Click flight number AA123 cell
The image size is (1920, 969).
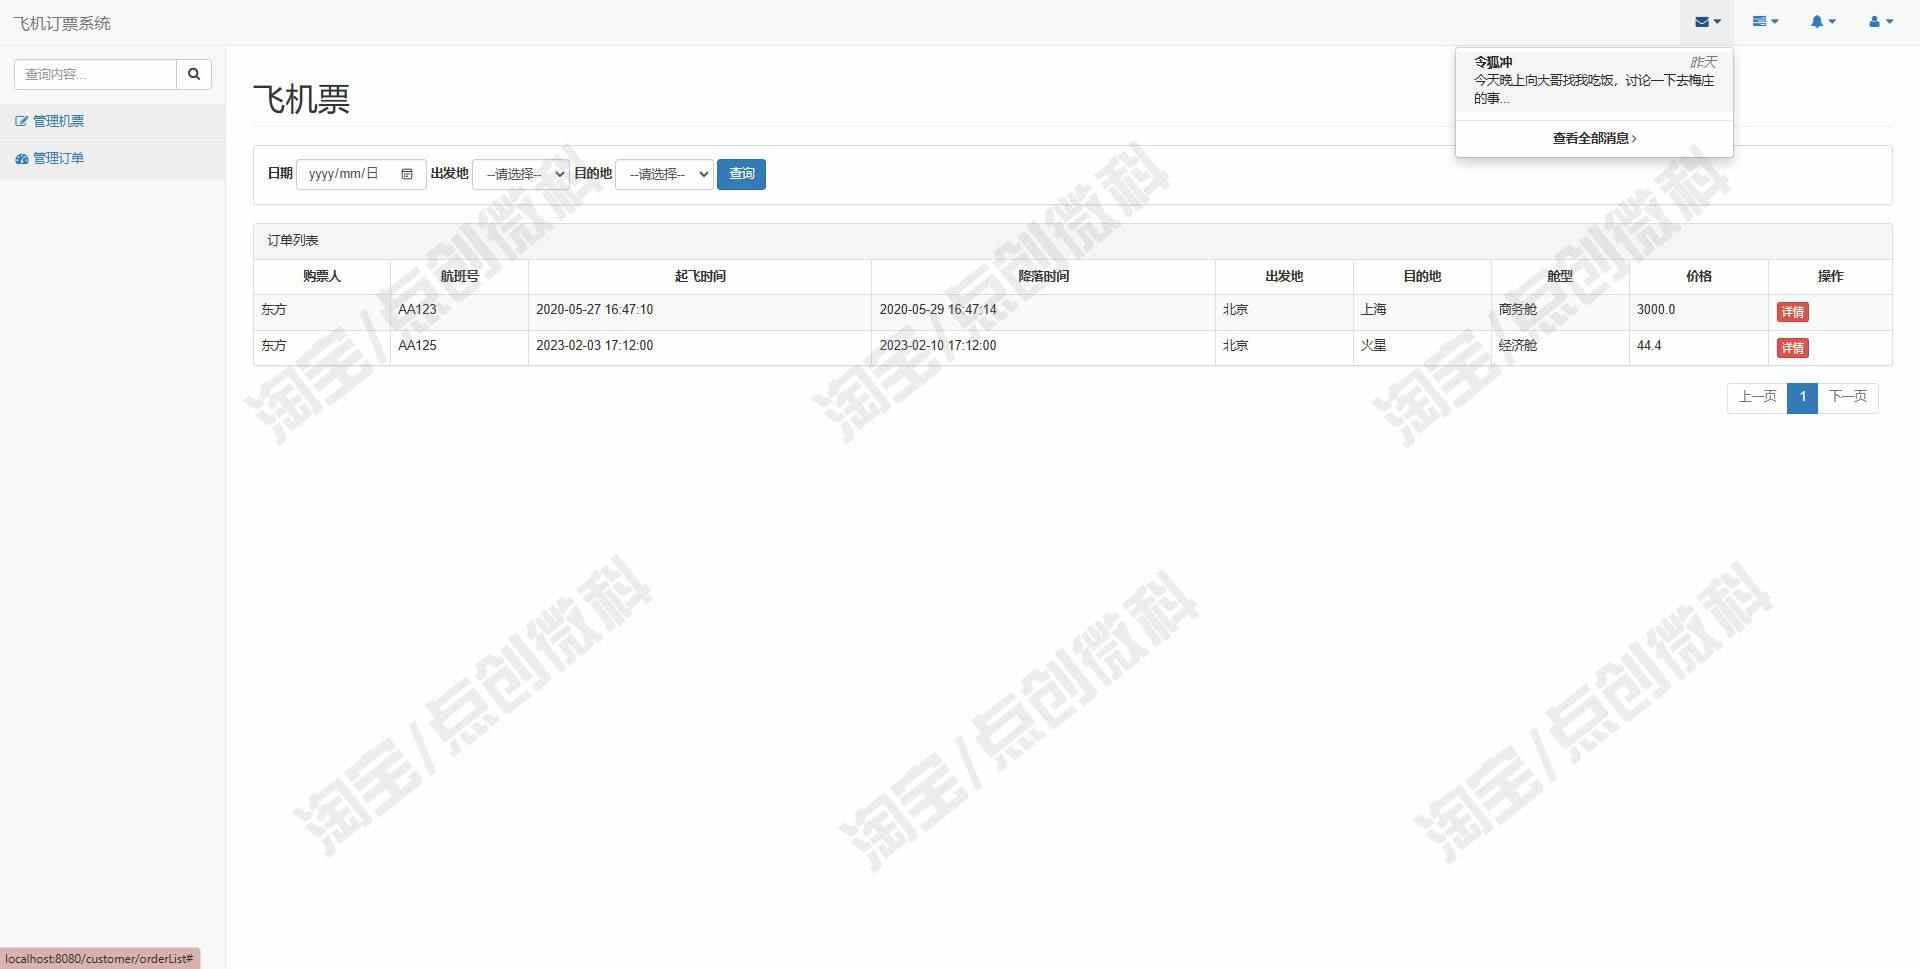(x=459, y=310)
